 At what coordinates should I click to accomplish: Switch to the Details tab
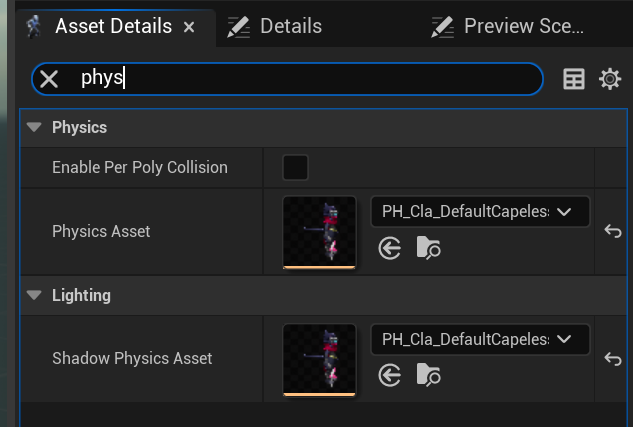coord(275,27)
